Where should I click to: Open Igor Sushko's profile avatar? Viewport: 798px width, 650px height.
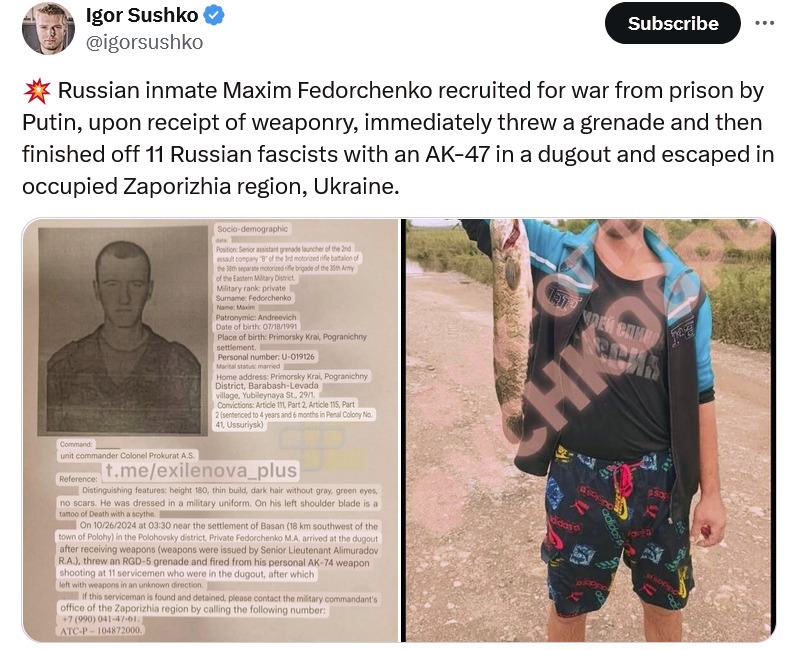[48, 29]
